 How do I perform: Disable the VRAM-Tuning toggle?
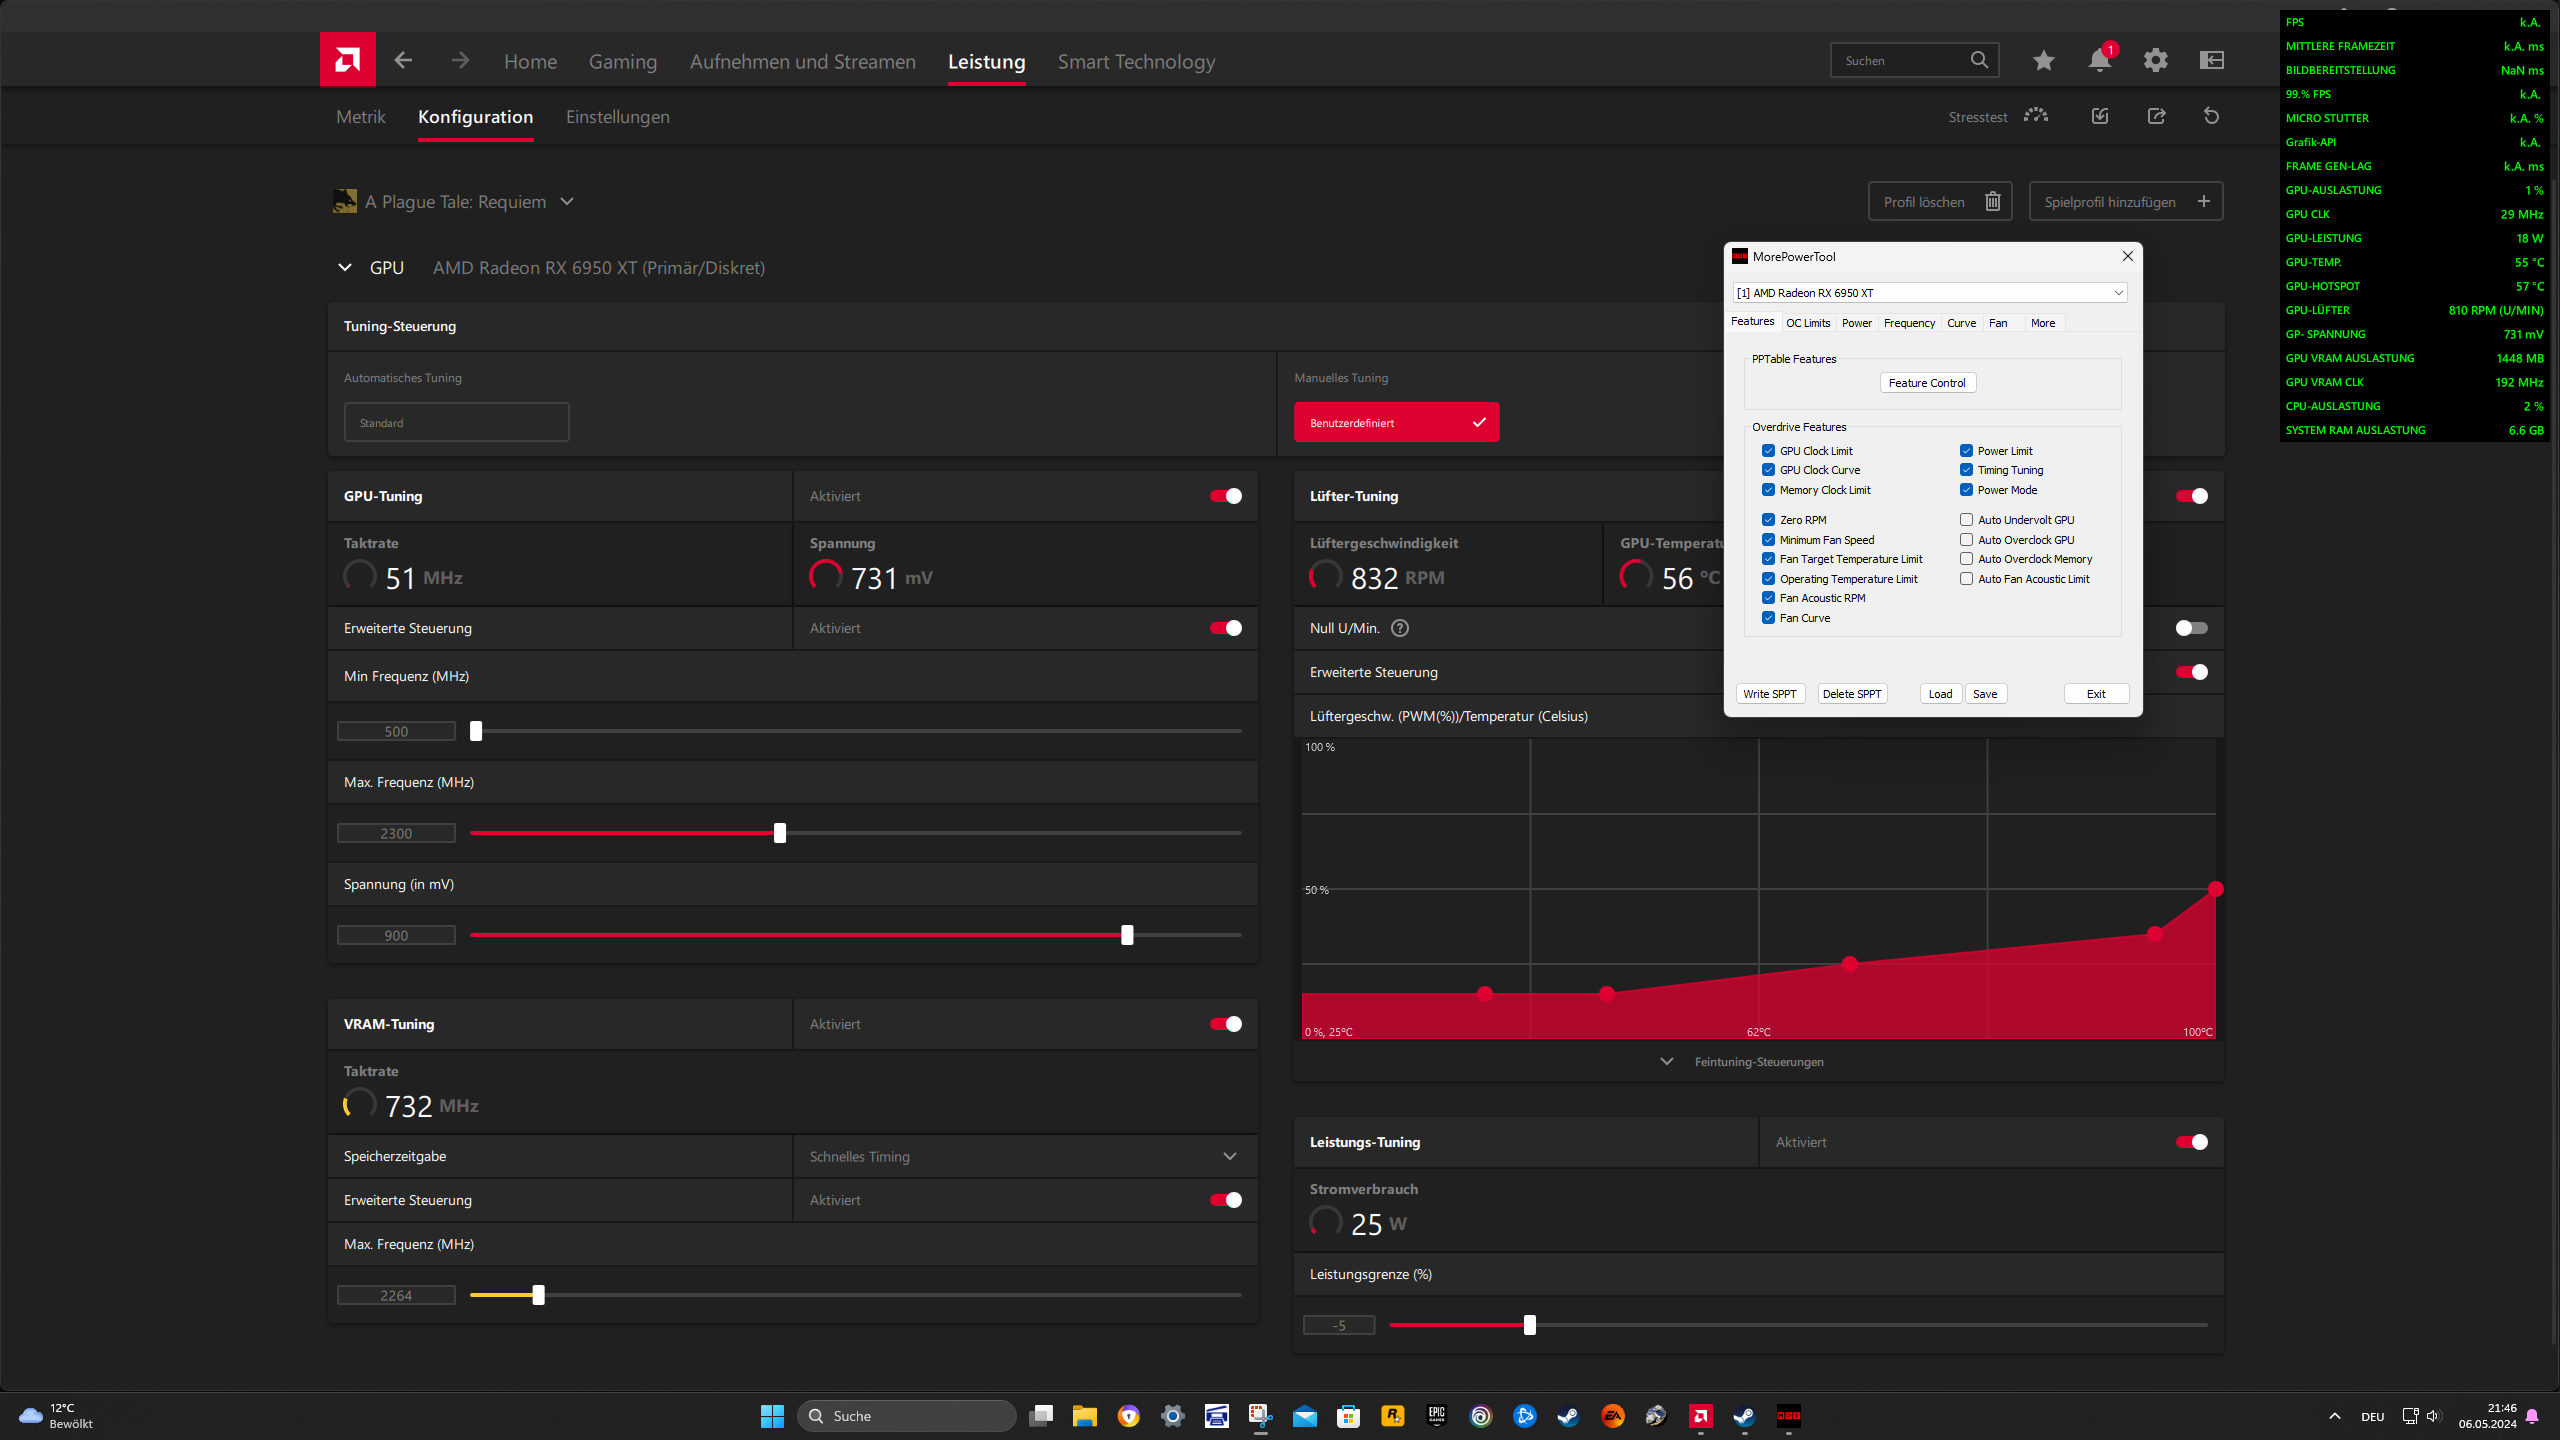(1225, 1024)
